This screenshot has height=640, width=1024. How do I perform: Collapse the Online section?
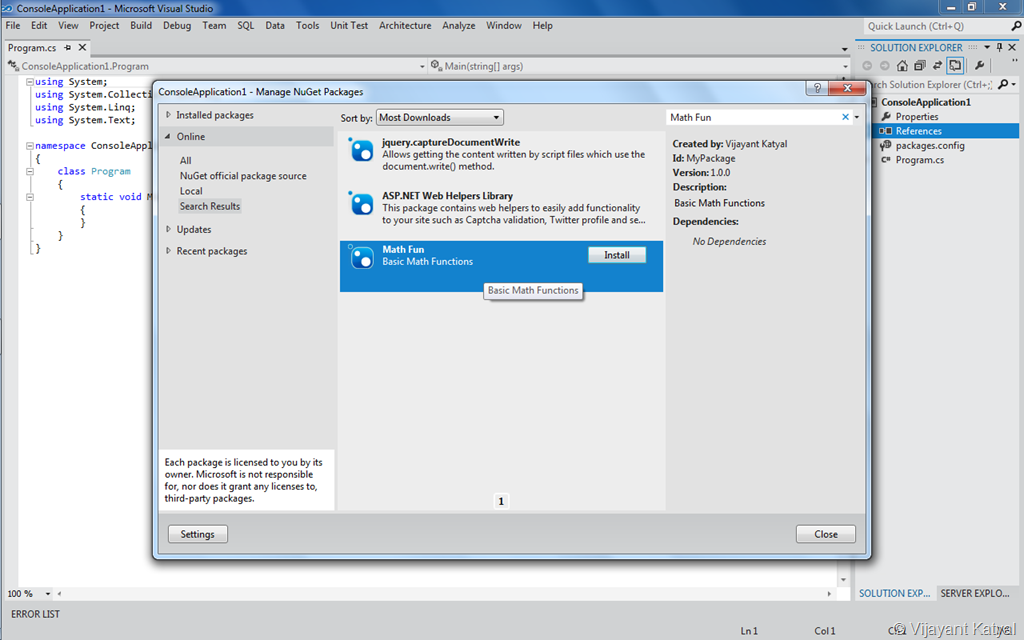[x=168, y=136]
